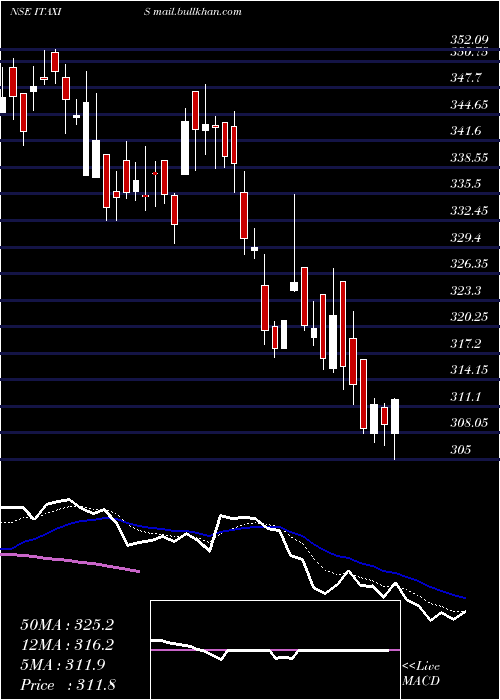Click the 12MA : 316.2 readout
Screen dimensions: 500x700
pos(67,645)
